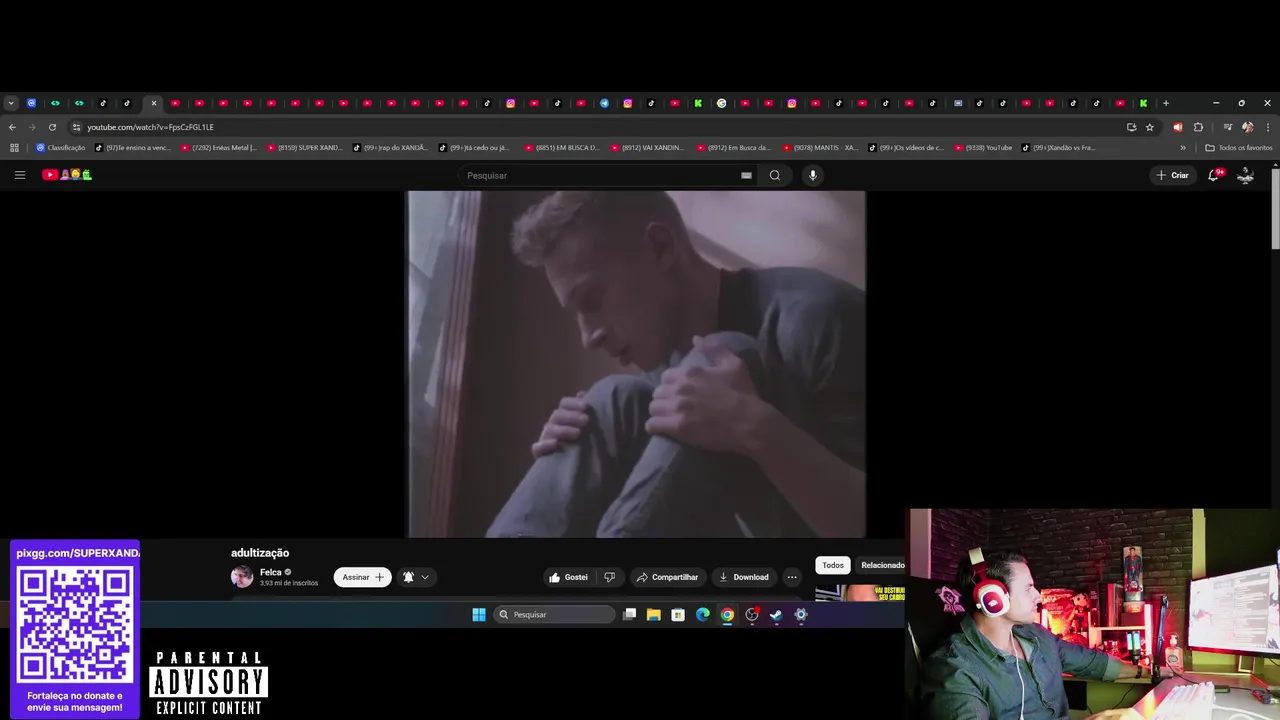Open the Windows Start menu
Viewport: 1280px width, 720px height.
479,614
